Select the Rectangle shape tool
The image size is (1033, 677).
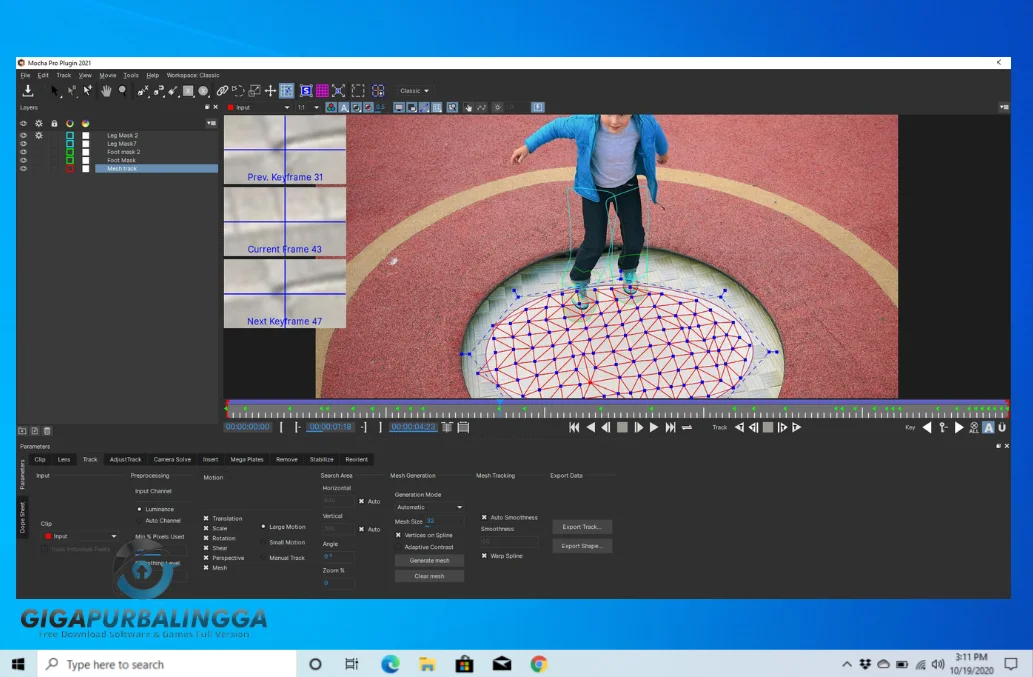pos(188,91)
